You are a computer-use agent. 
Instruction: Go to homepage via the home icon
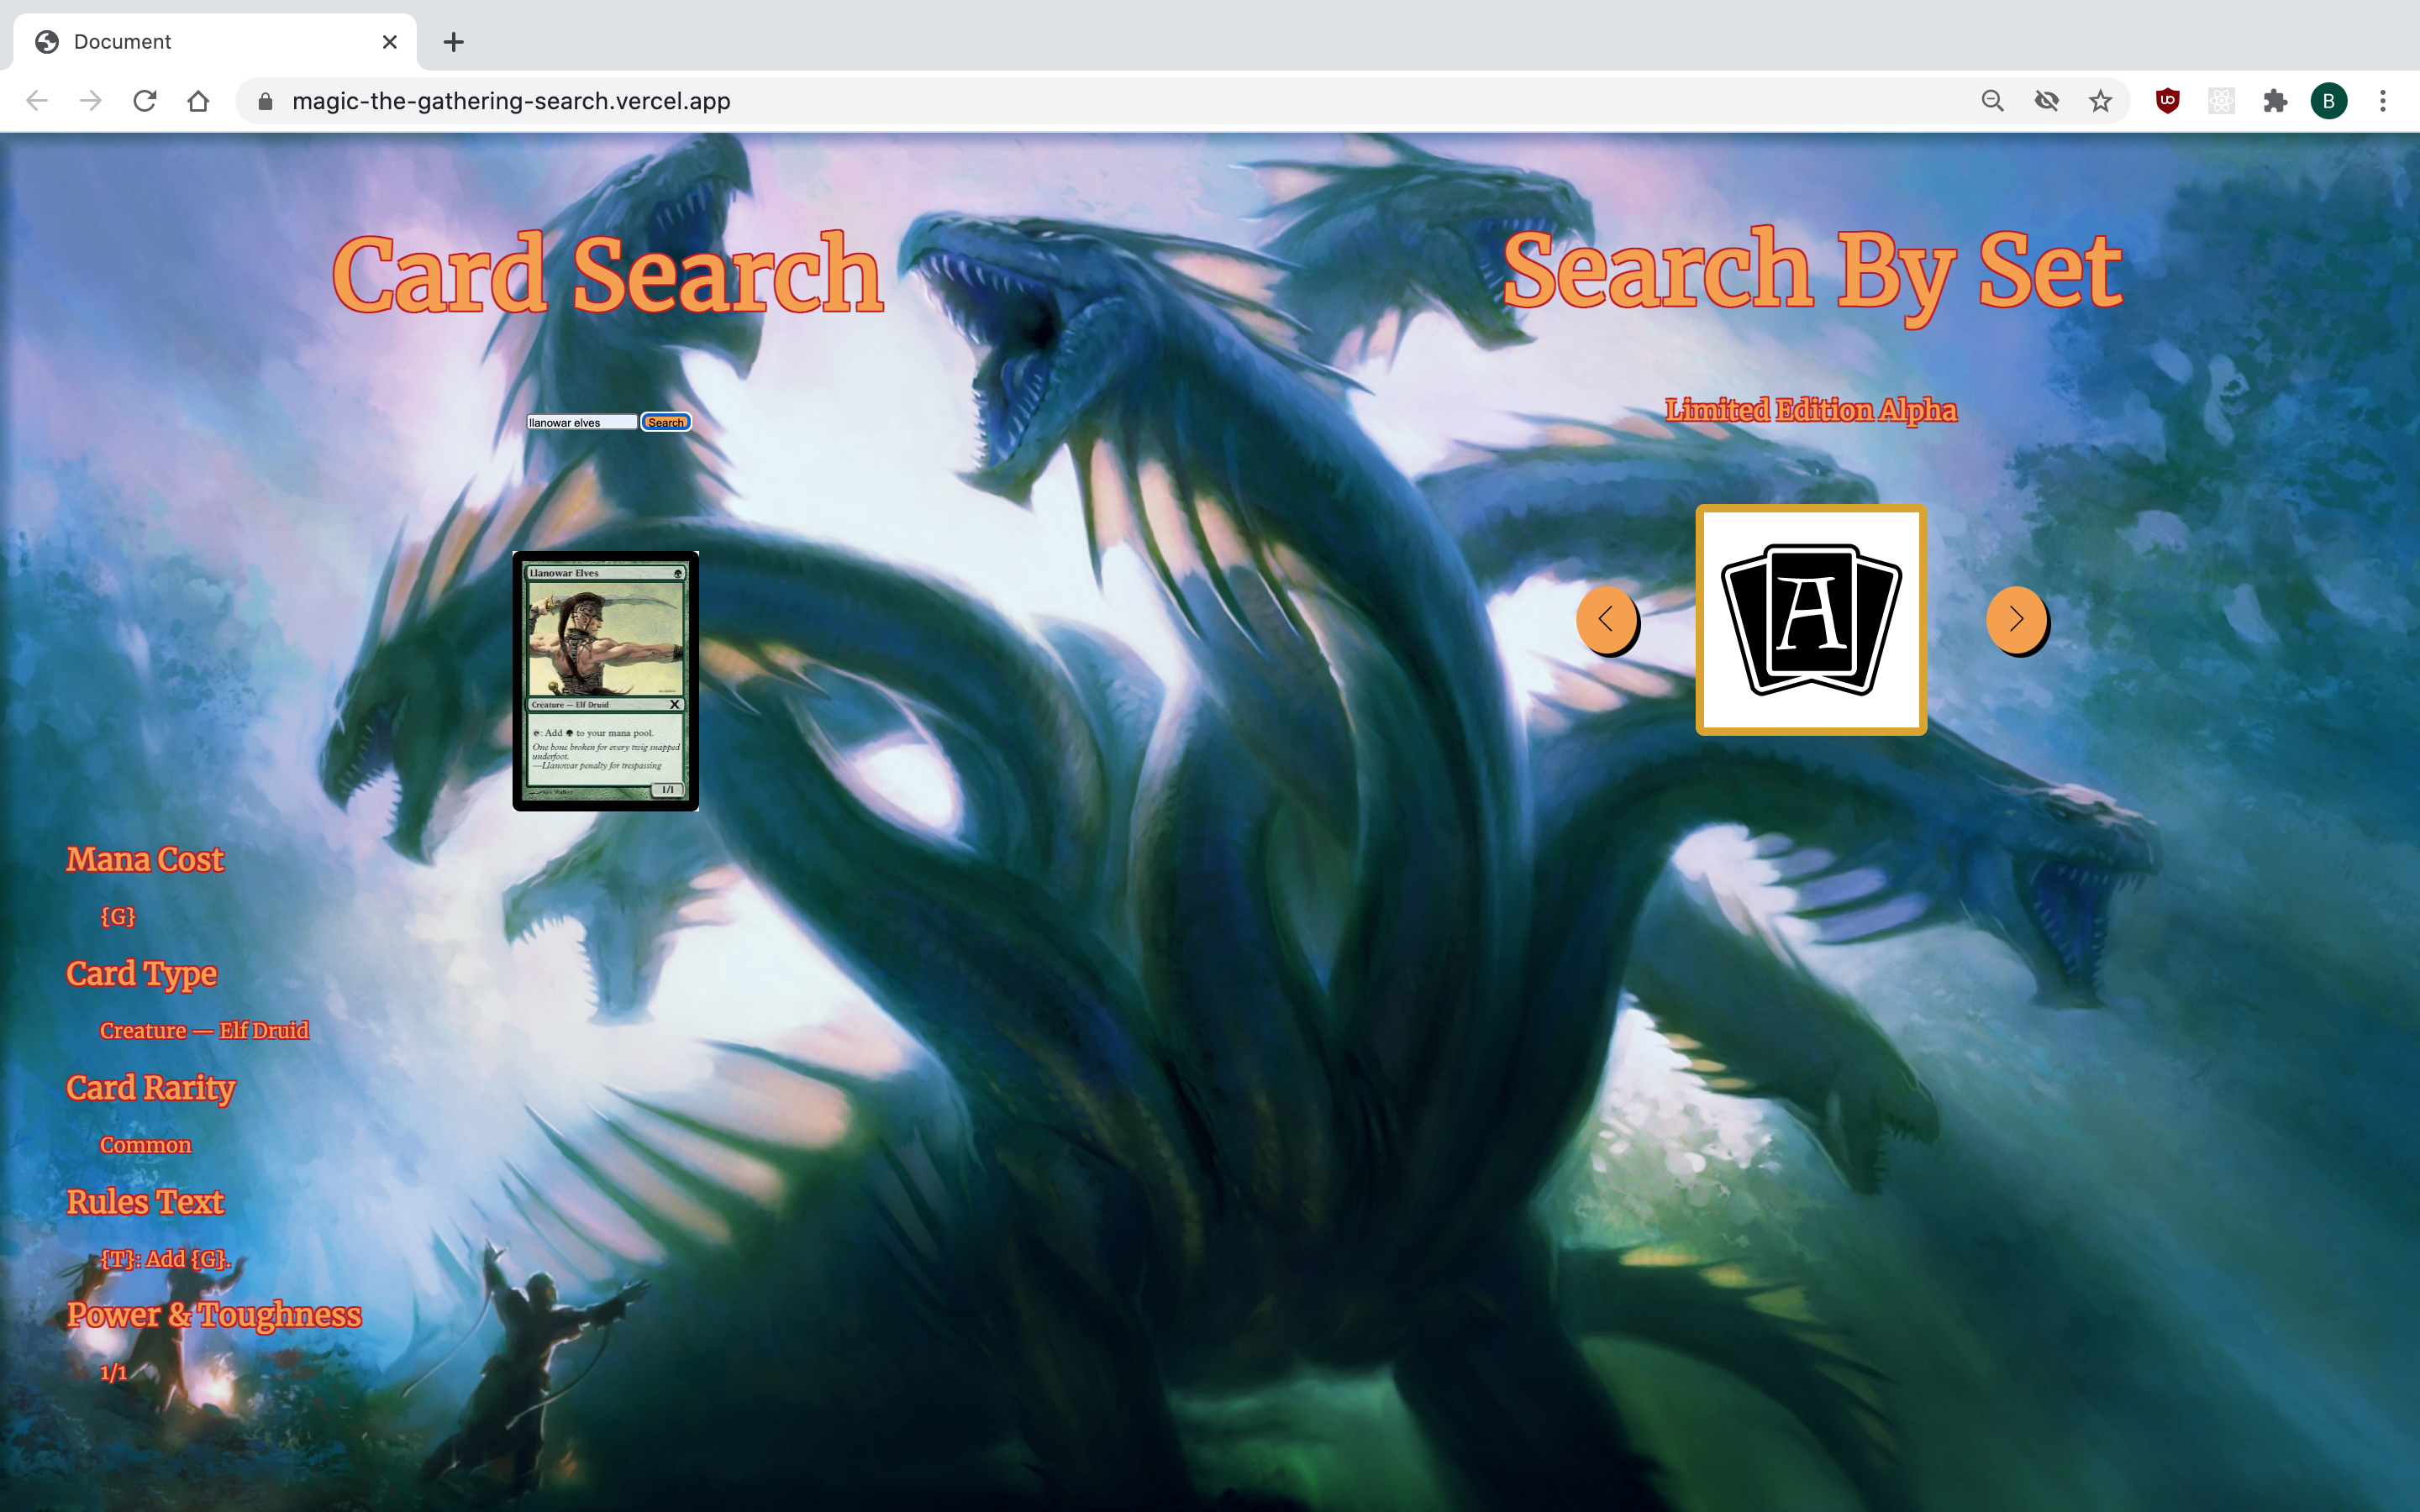198,100
